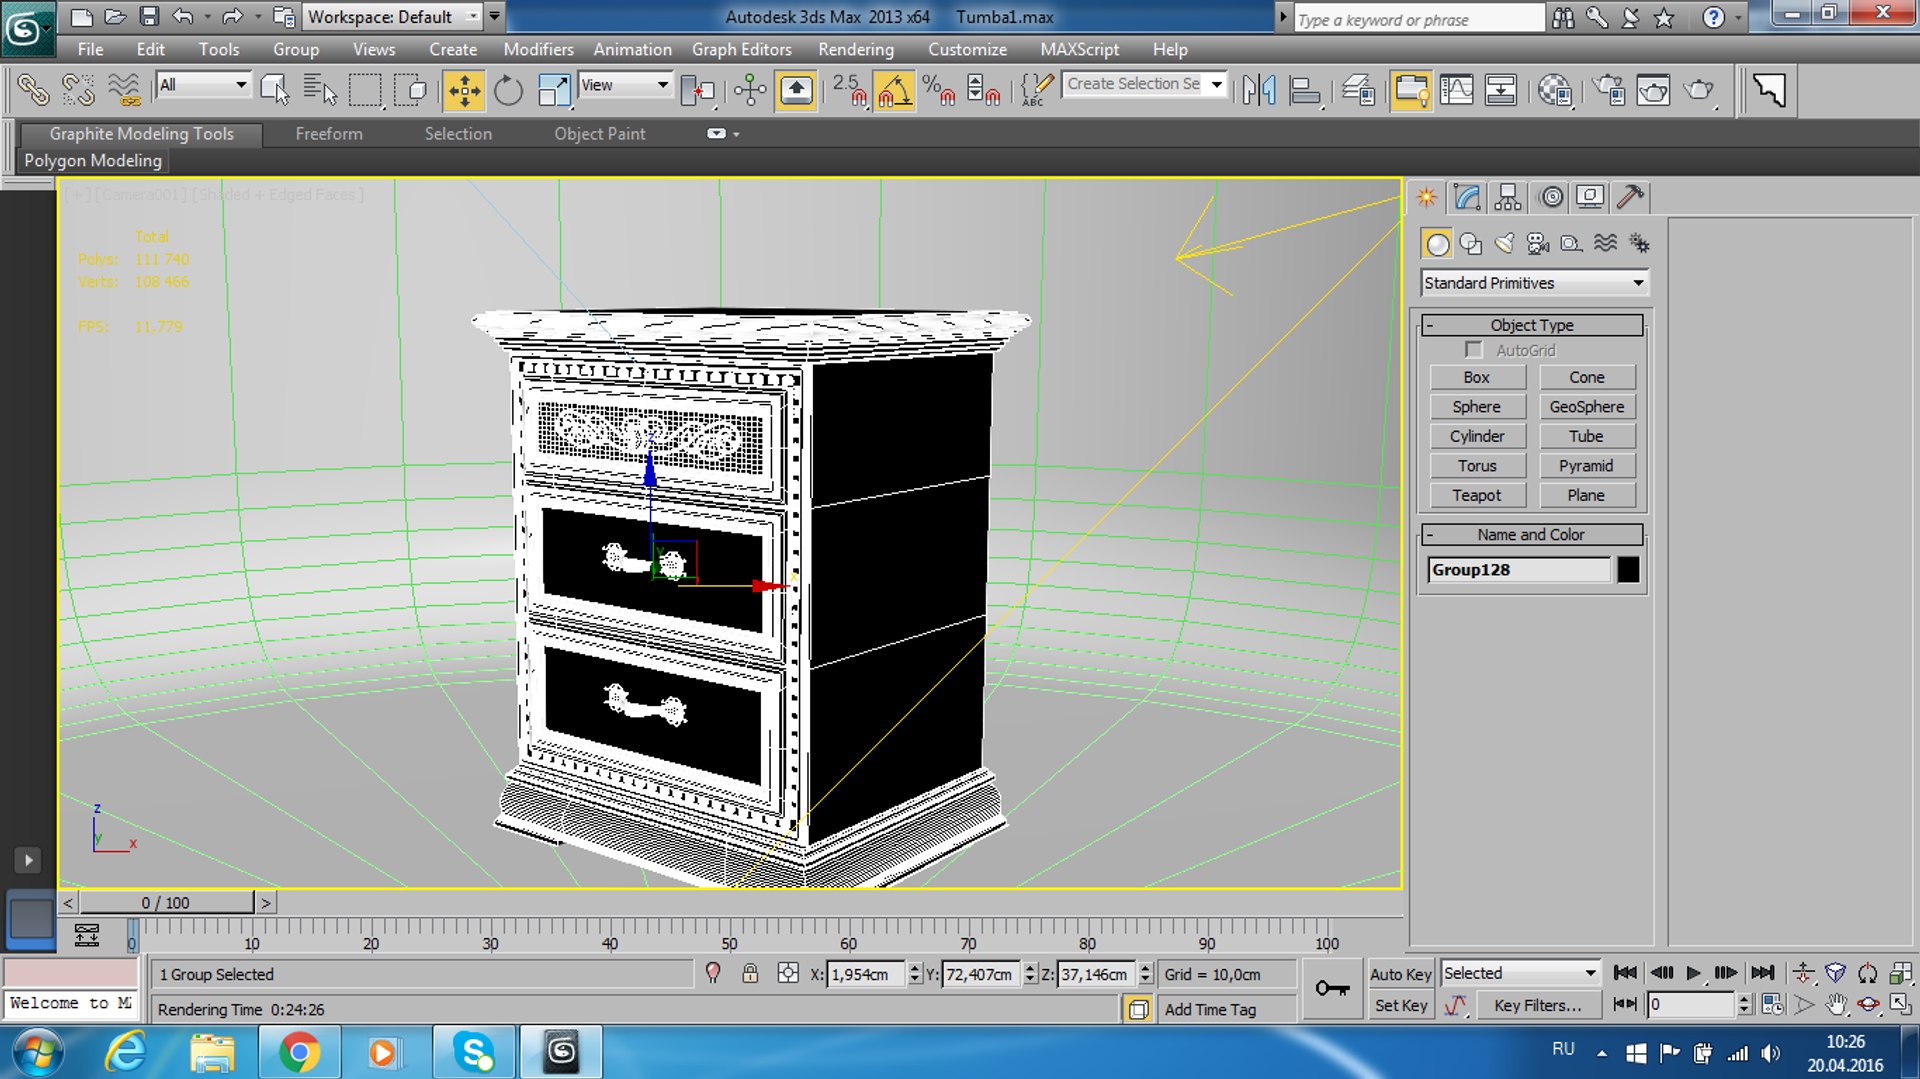Screen dimensions: 1920x1079
Task: Open the Rendering menu
Action: 856,49
